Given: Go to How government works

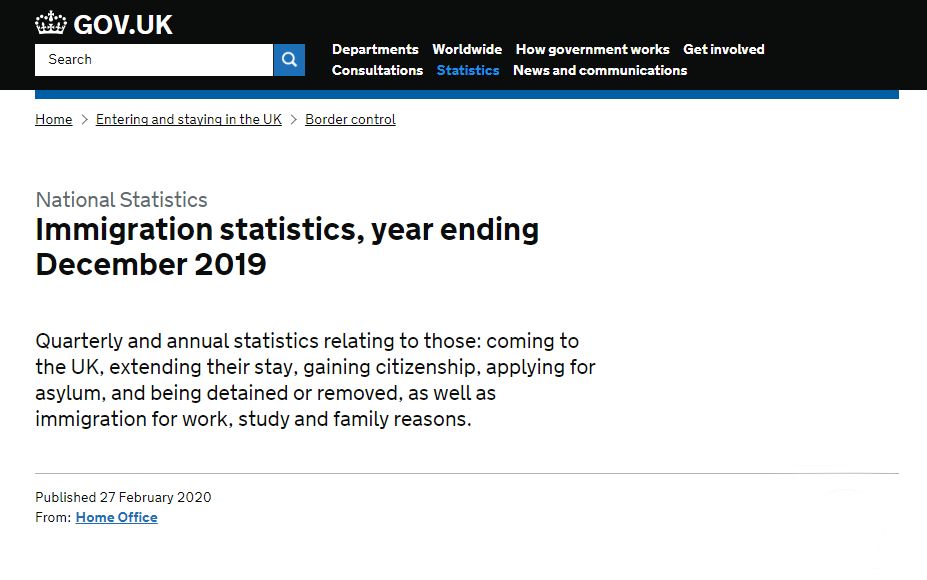Looking at the screenshot, I should tap(592, 50).
